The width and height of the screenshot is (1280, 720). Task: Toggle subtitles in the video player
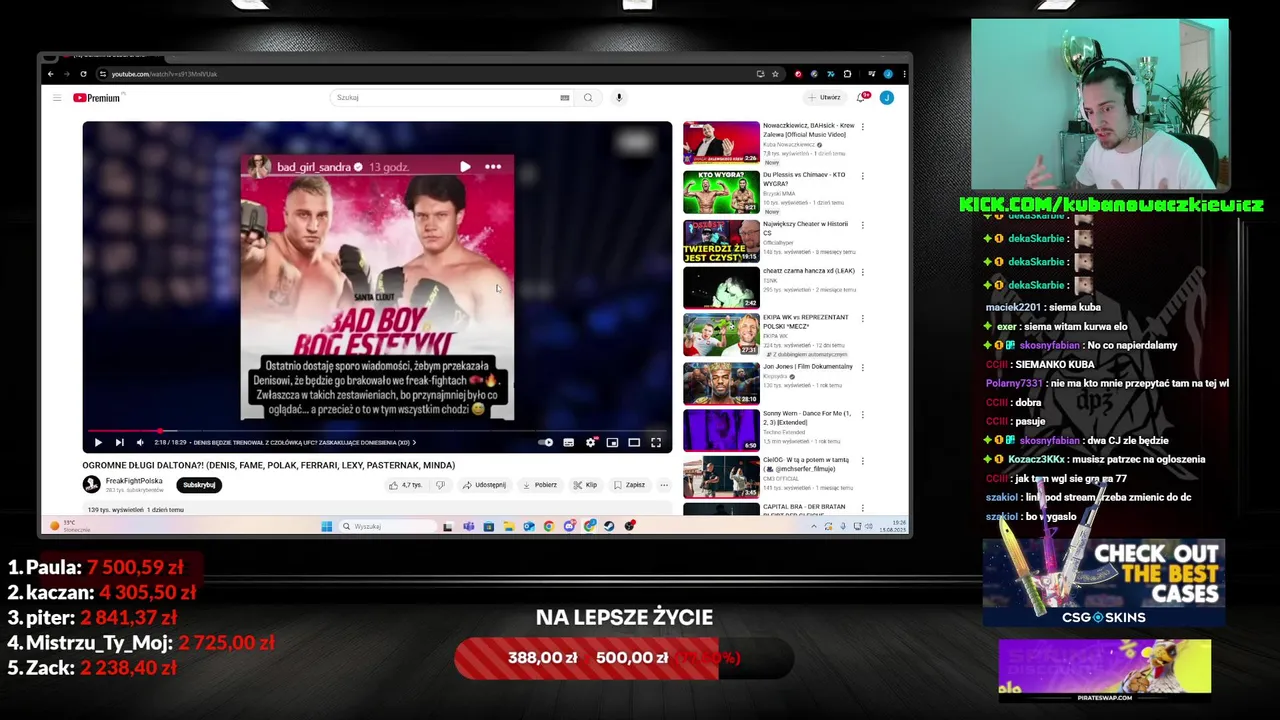click(568, 442)
